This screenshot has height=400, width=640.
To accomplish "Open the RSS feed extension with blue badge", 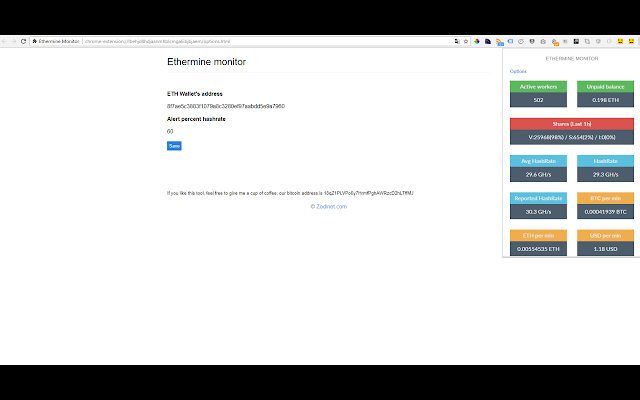I will 499,42.
